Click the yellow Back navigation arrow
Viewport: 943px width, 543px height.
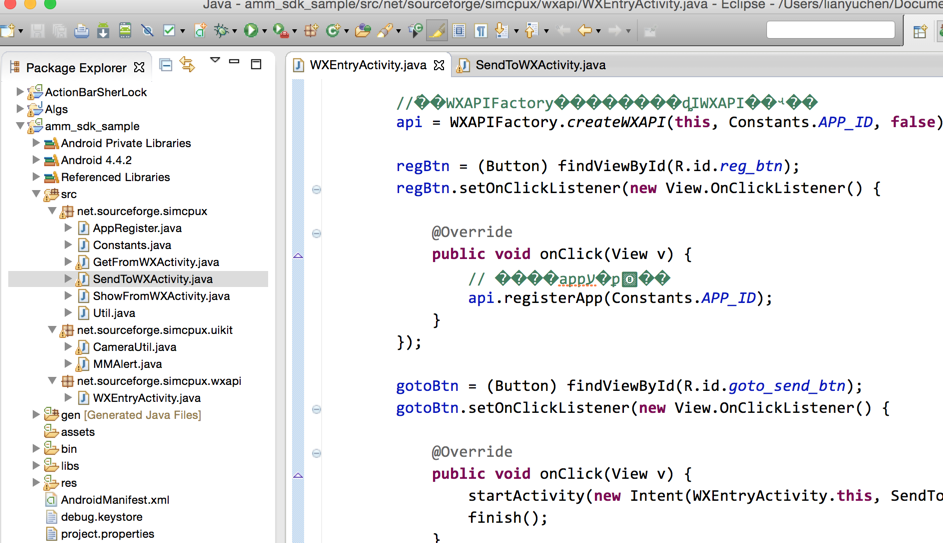coord(584,31)
